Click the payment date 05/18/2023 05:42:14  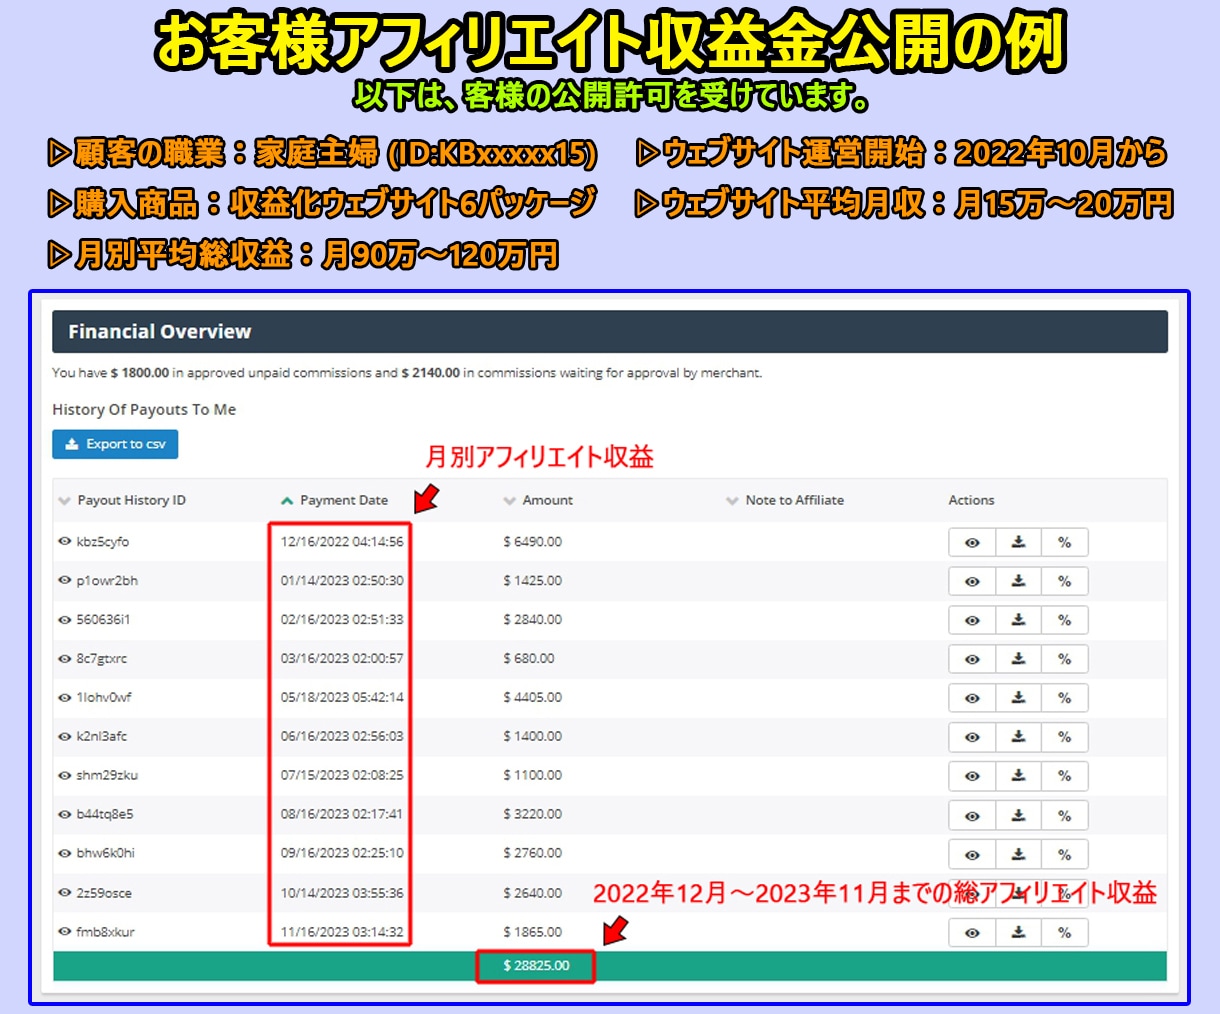(x=342, y=697)
